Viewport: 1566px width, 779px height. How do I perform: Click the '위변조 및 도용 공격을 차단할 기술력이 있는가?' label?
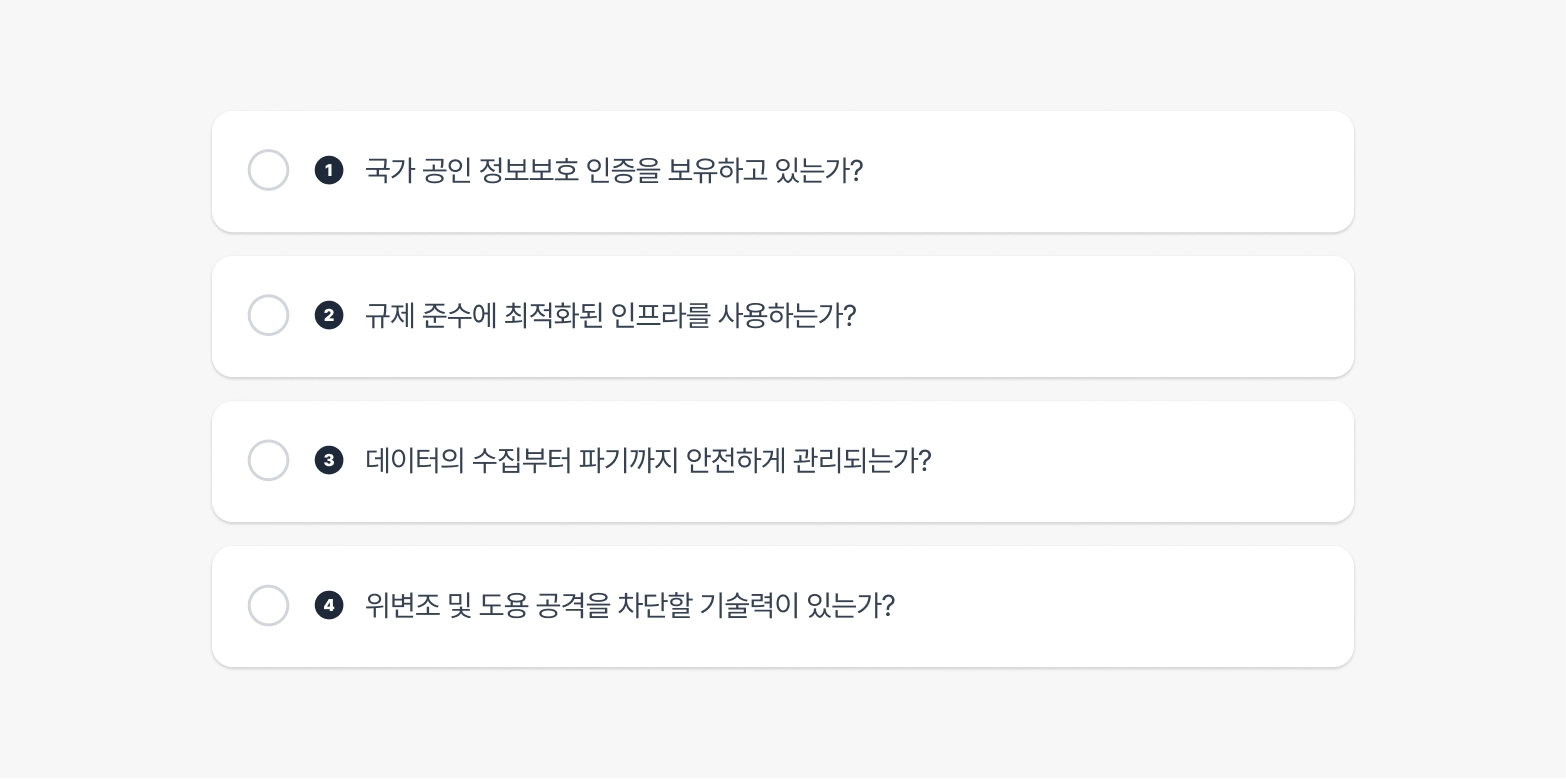pos(629,606)
